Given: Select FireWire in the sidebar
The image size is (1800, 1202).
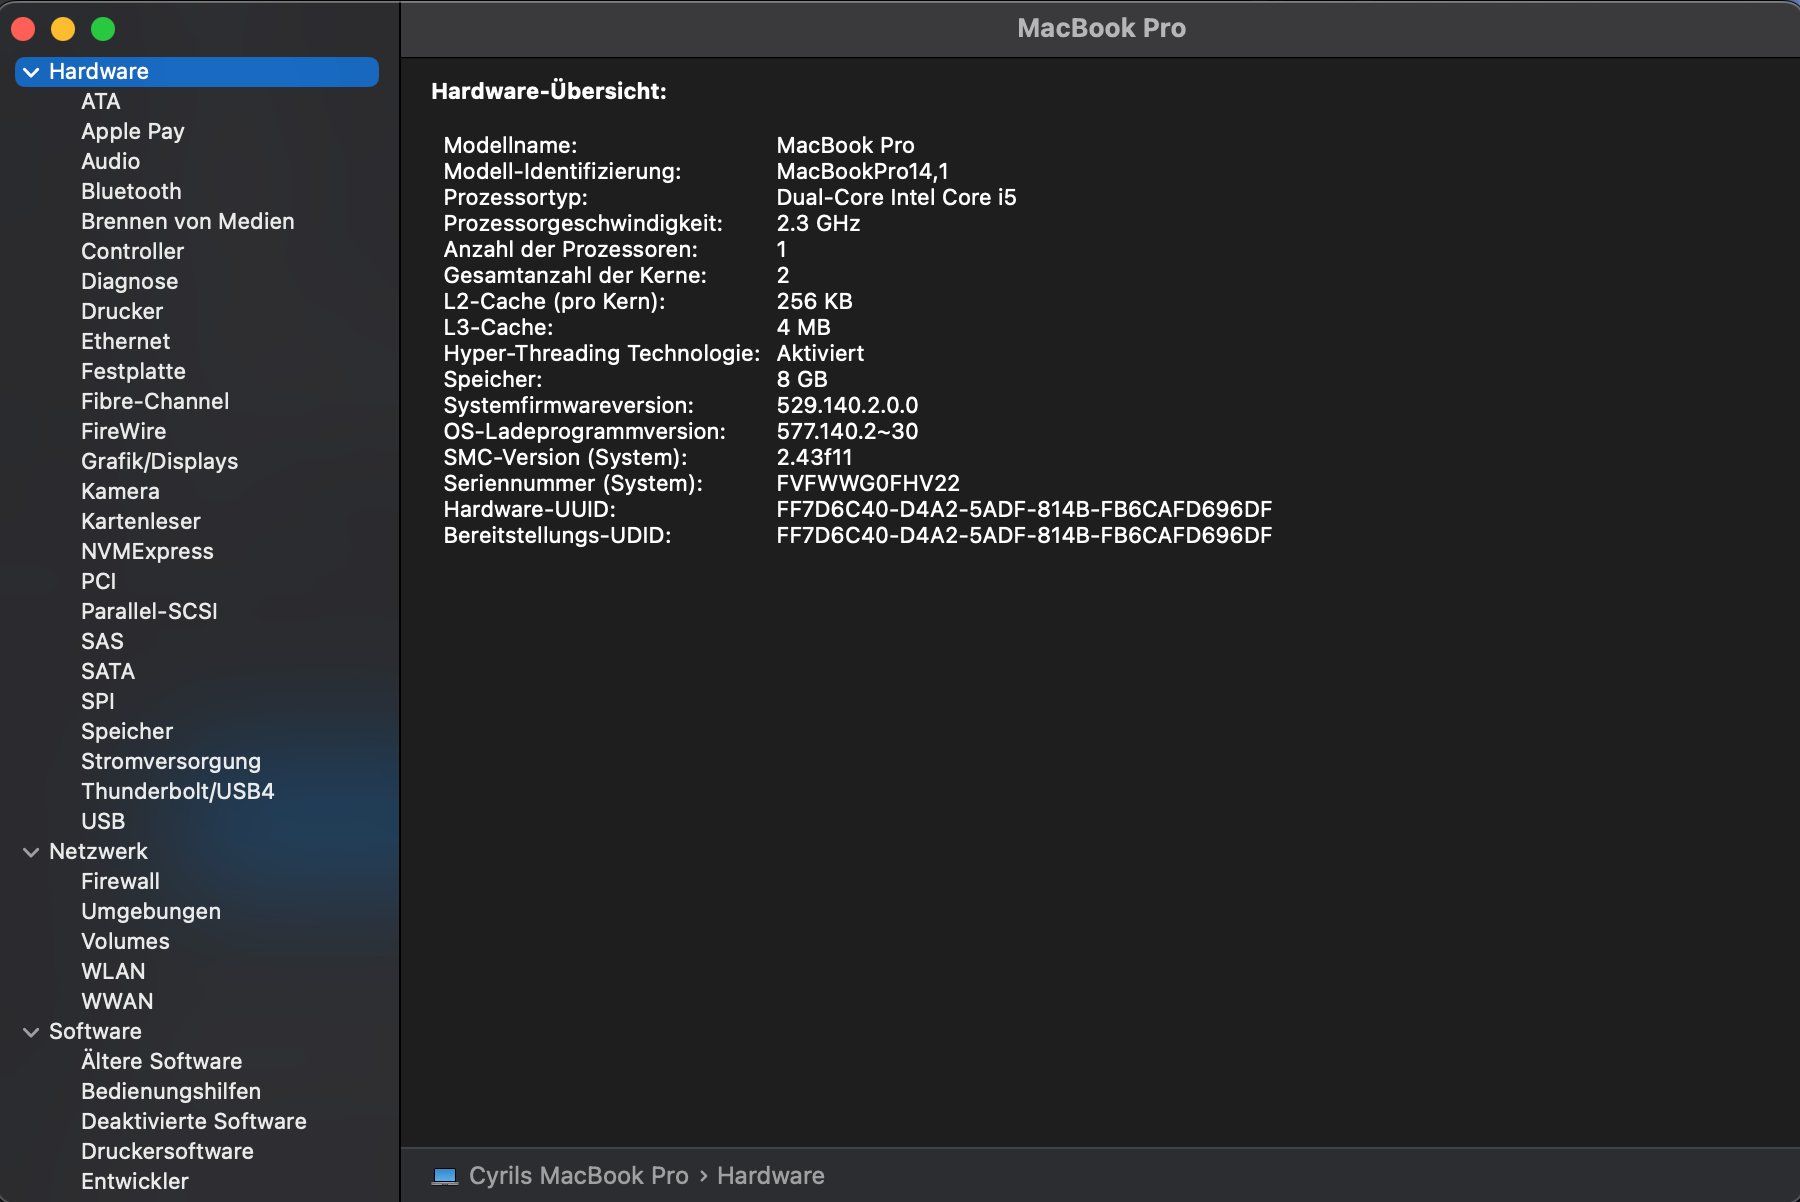Looking at the screenshot, I should pyautogui.click(x=124, y=432).
